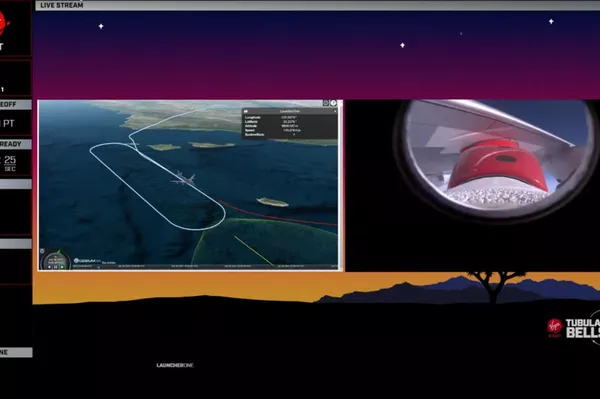600x399 pixels.
Task: Click the Altitude row label
Action: click(x=251, y=126)
